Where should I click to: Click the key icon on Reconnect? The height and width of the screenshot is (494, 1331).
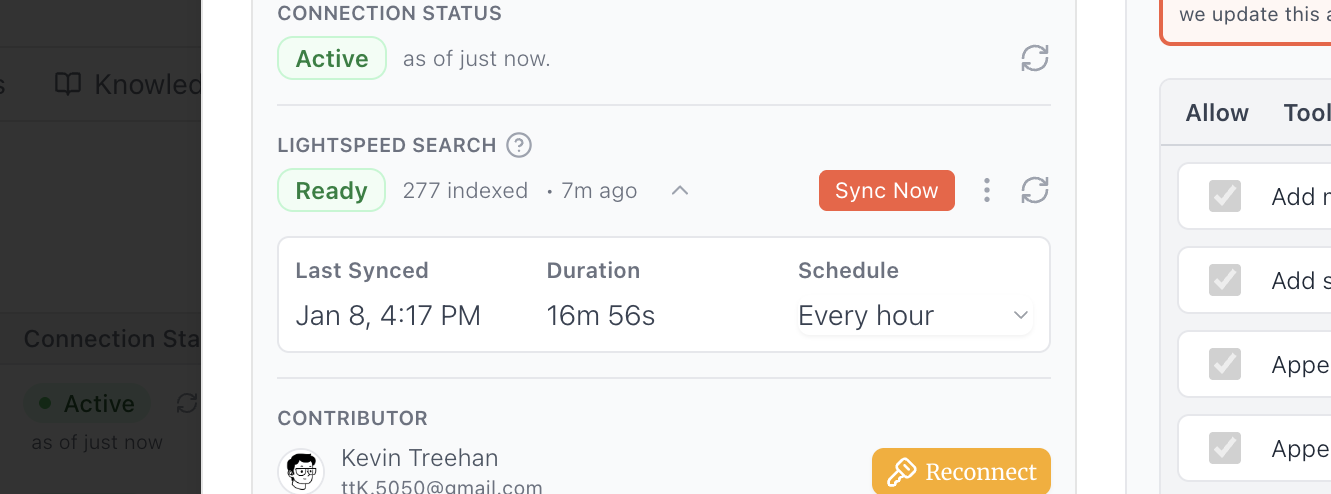(901, 472)
